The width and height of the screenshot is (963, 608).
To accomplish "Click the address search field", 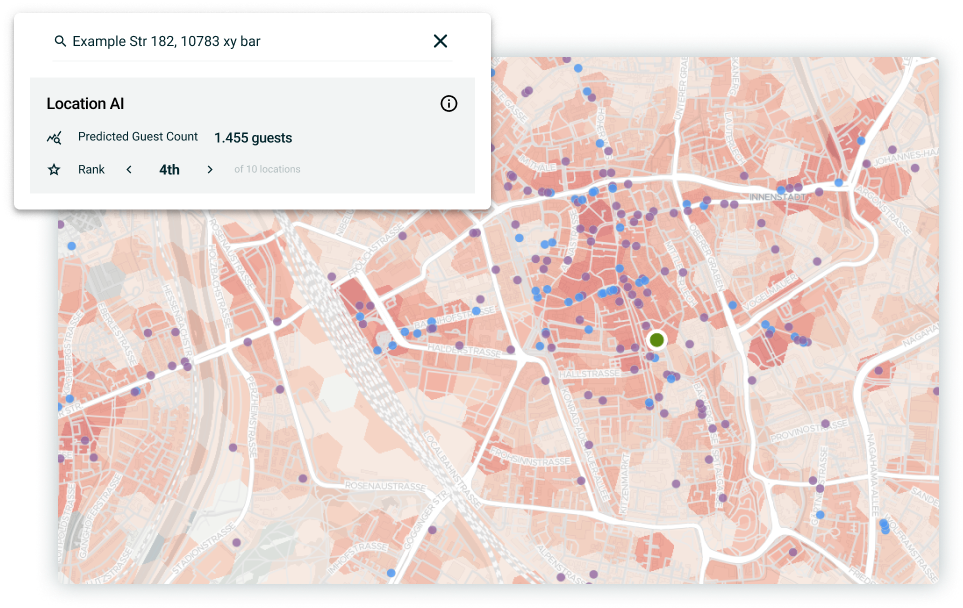I will coord(252,41).
